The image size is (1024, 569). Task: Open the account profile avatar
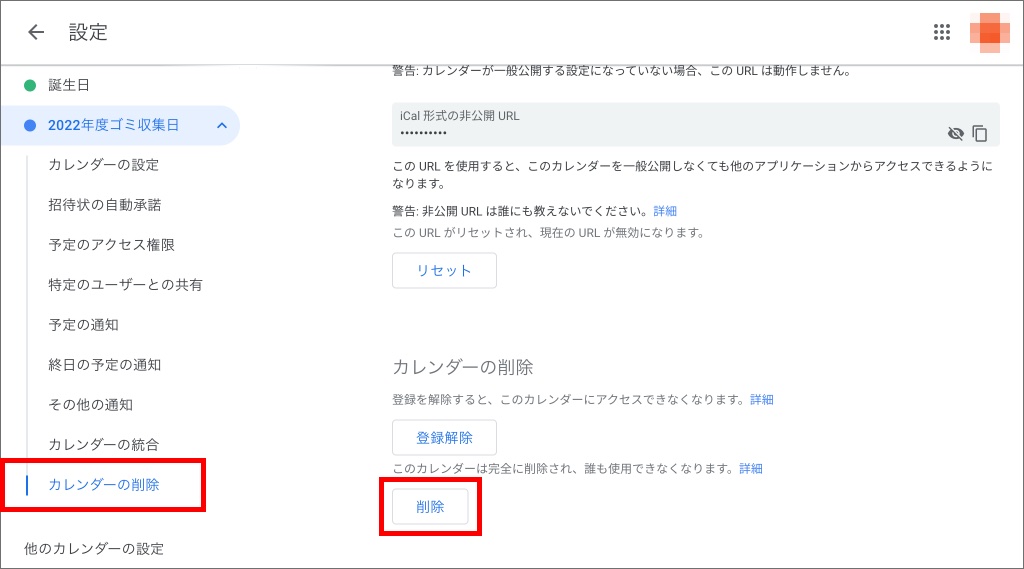click(988, 32)
